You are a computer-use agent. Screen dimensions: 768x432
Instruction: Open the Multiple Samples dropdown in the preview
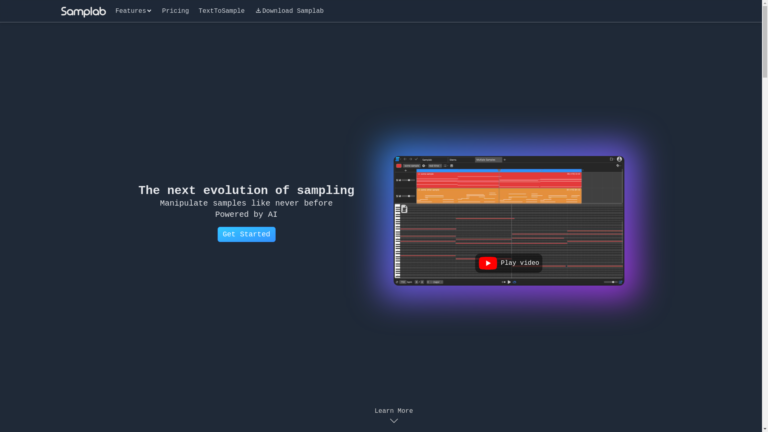(490, 159)
